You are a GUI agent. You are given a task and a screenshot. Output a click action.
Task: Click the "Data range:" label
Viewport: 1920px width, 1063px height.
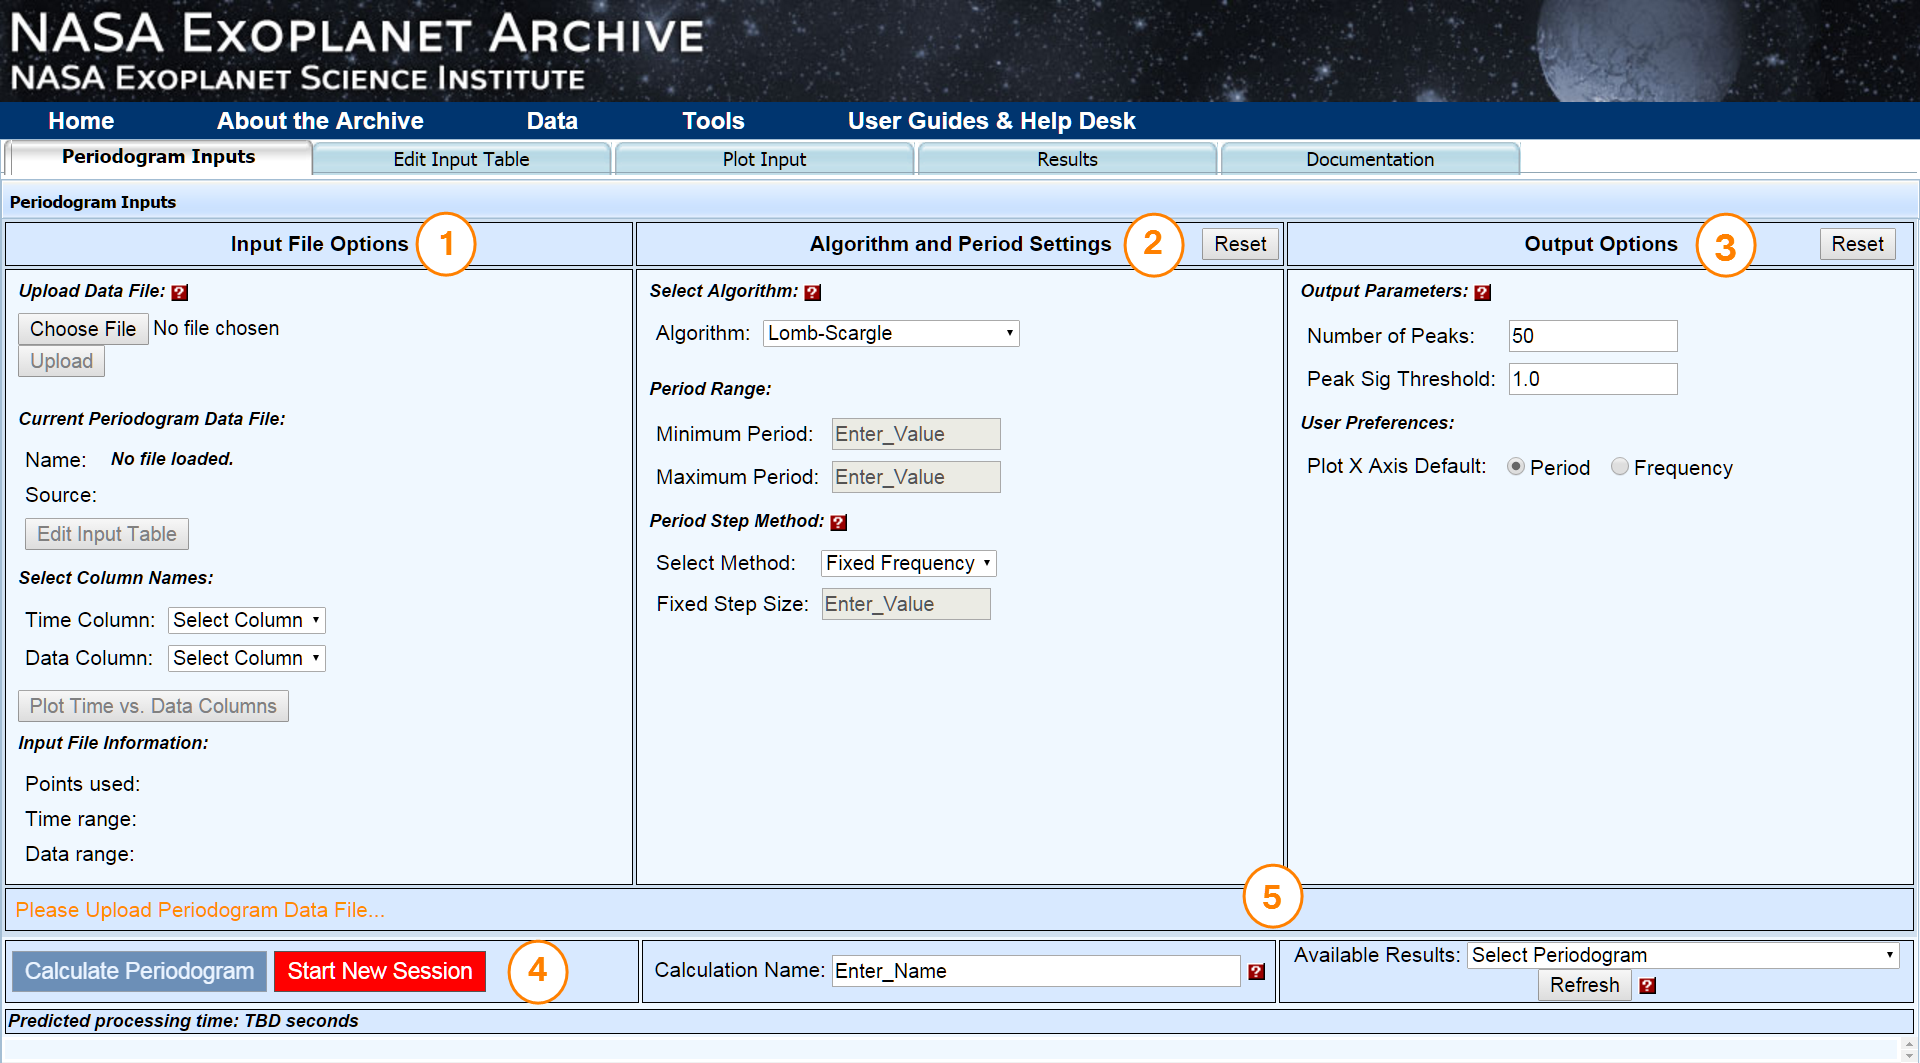(x=80, y=854)
